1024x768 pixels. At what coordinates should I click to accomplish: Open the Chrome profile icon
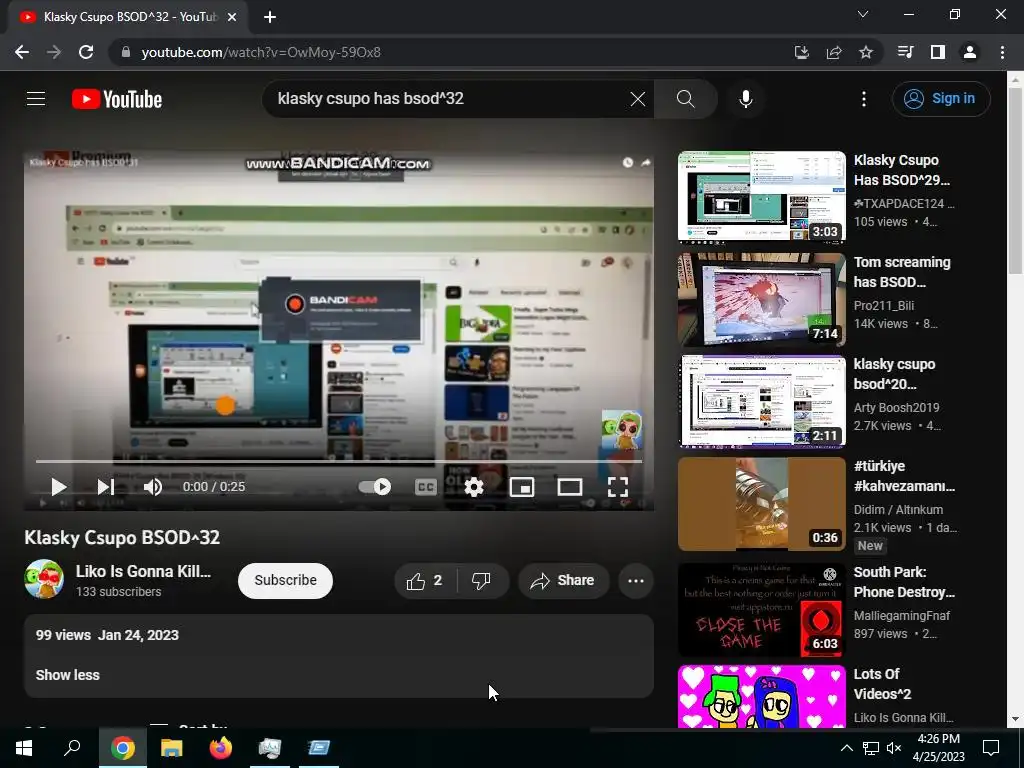970,52
